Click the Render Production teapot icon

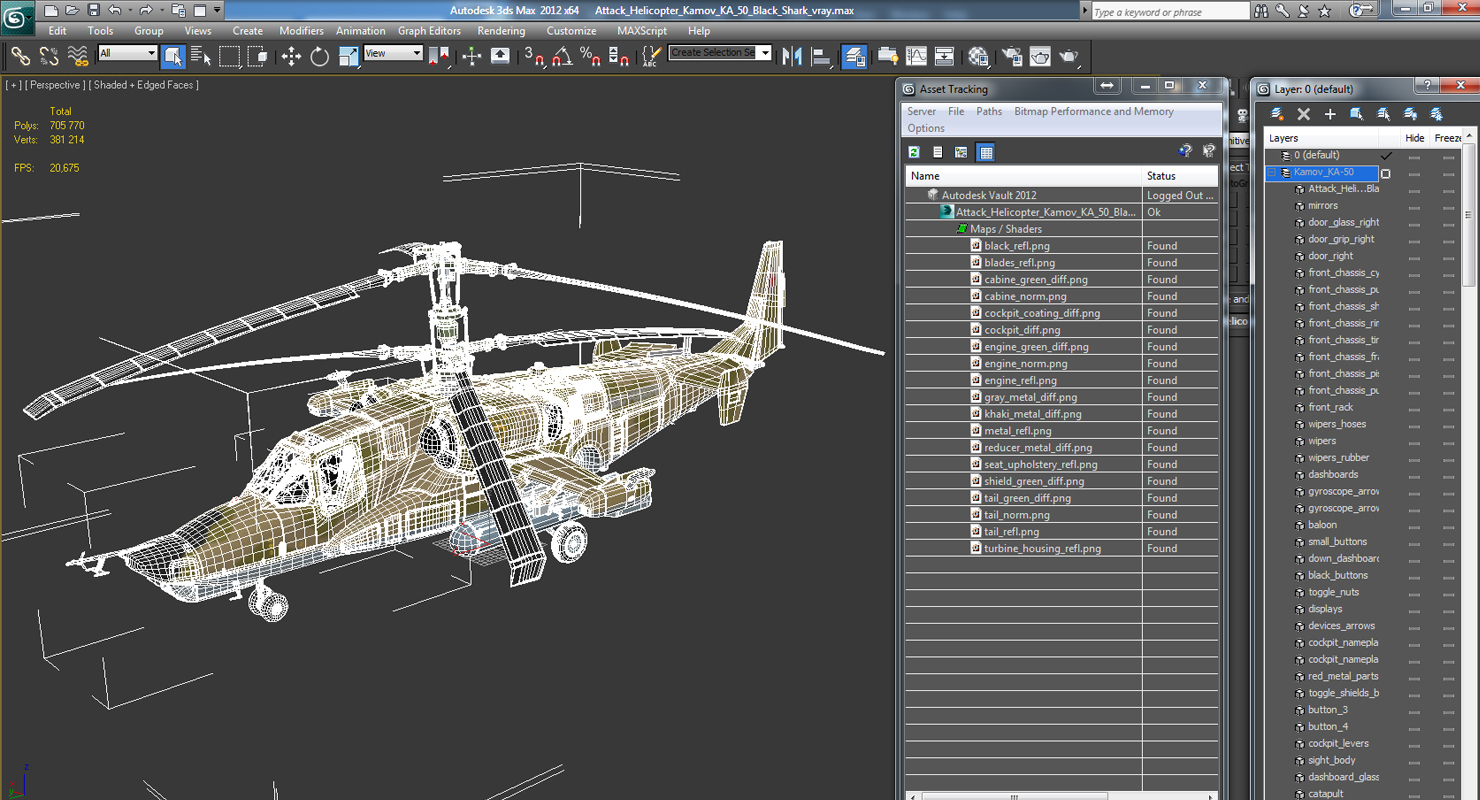pyautogui.click(x=1069, y=56)
